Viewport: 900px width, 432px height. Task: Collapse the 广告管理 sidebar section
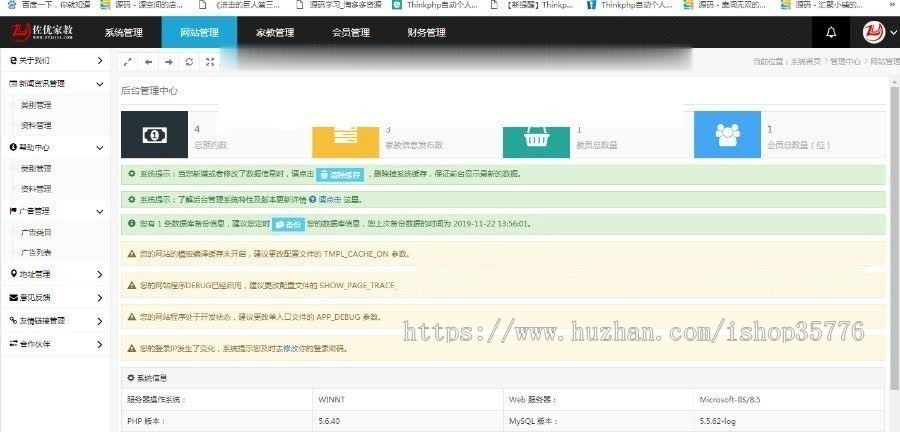[x=55, y=211]
